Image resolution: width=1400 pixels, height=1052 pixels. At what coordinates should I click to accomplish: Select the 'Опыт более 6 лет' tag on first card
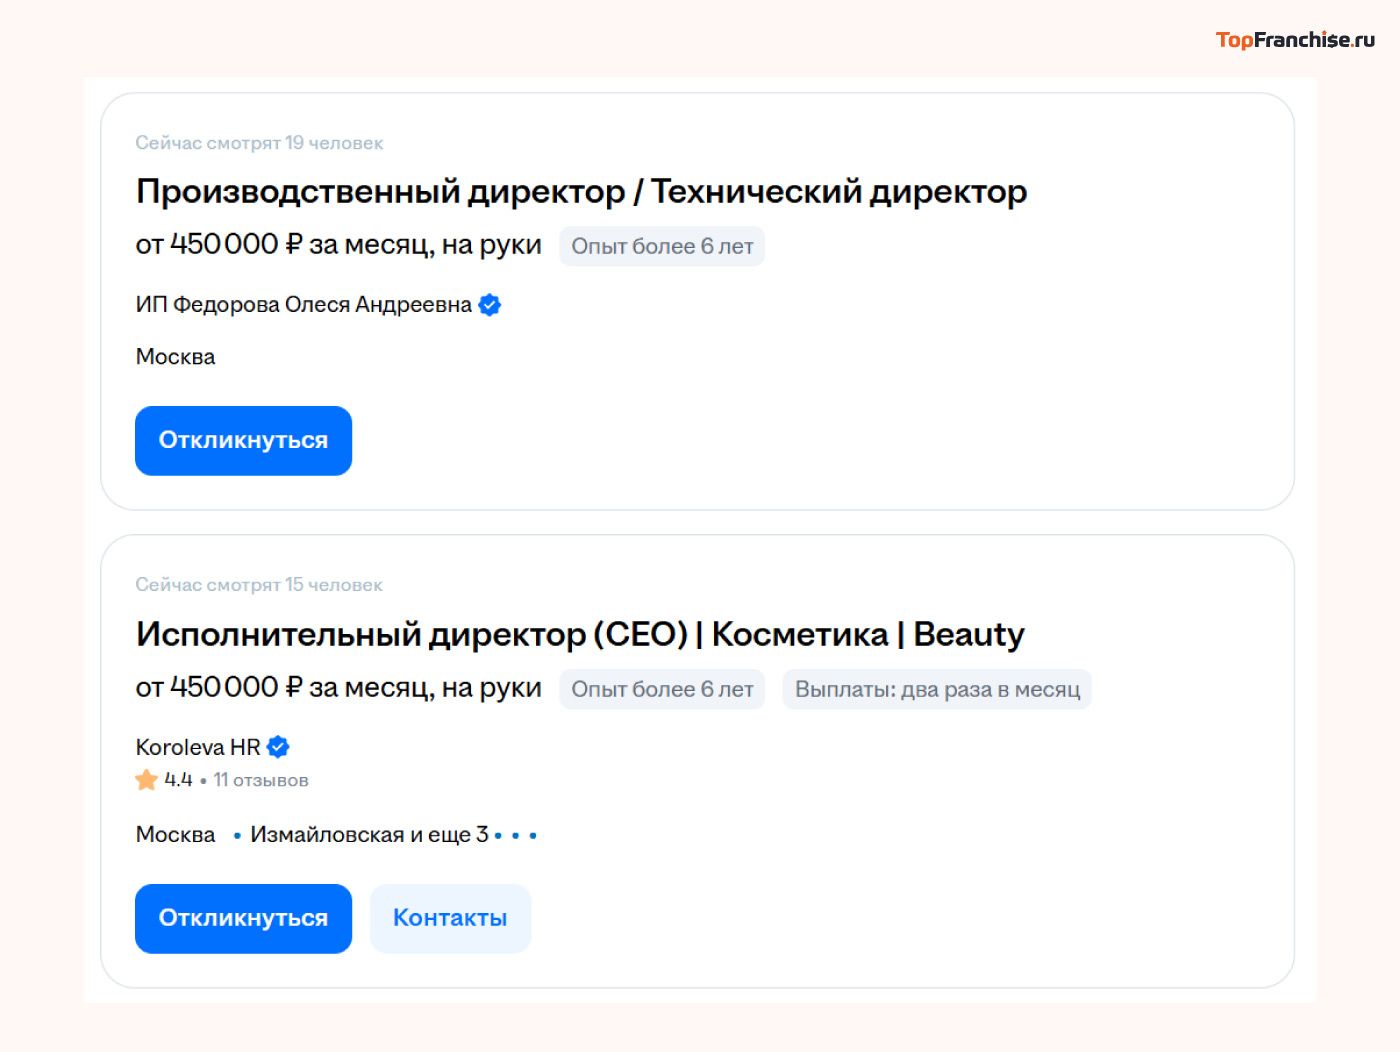[662, 246]
